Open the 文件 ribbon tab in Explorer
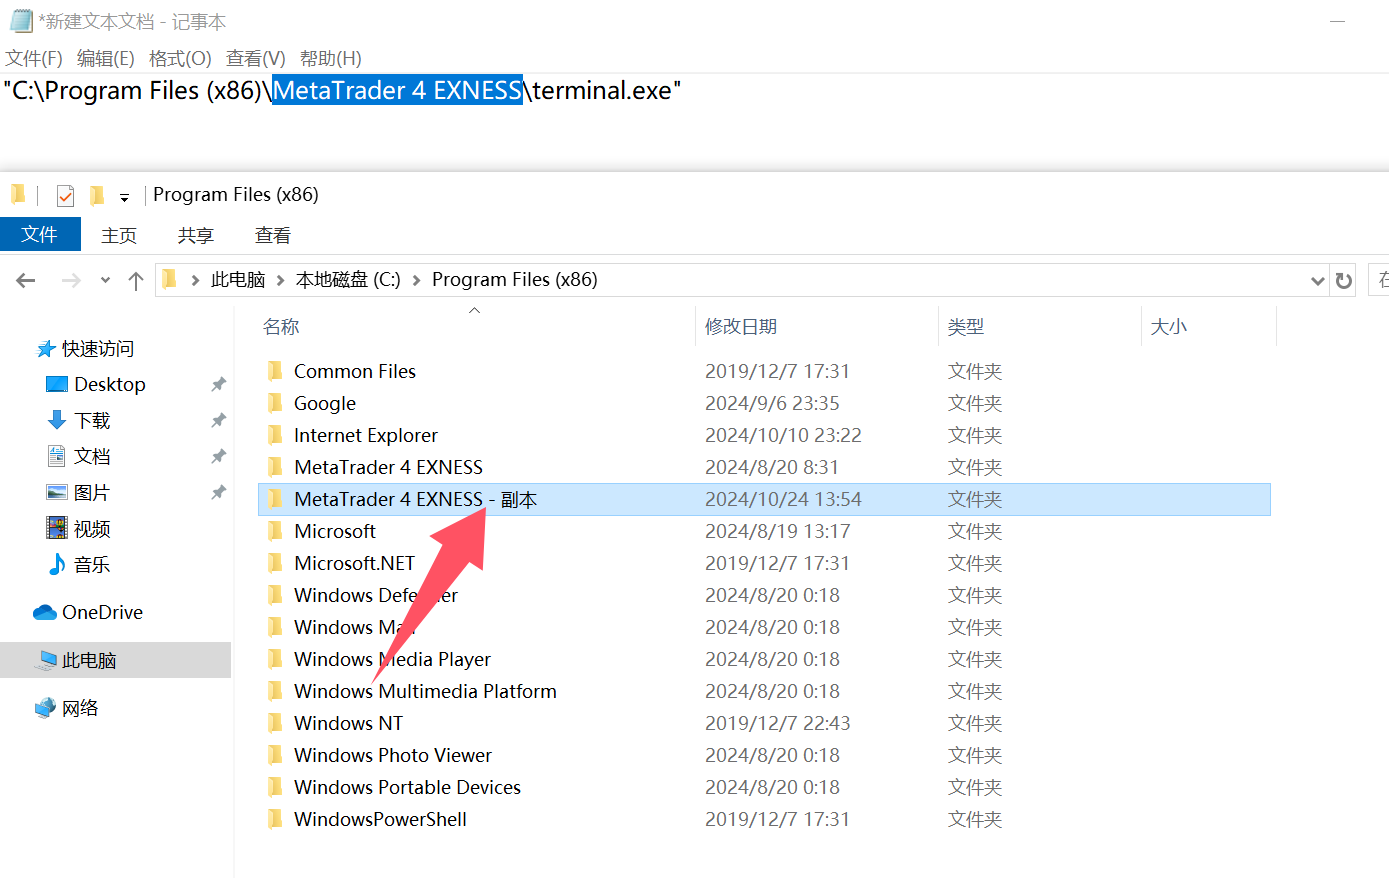The image size is (1389, 878). (x=40, y=234)
